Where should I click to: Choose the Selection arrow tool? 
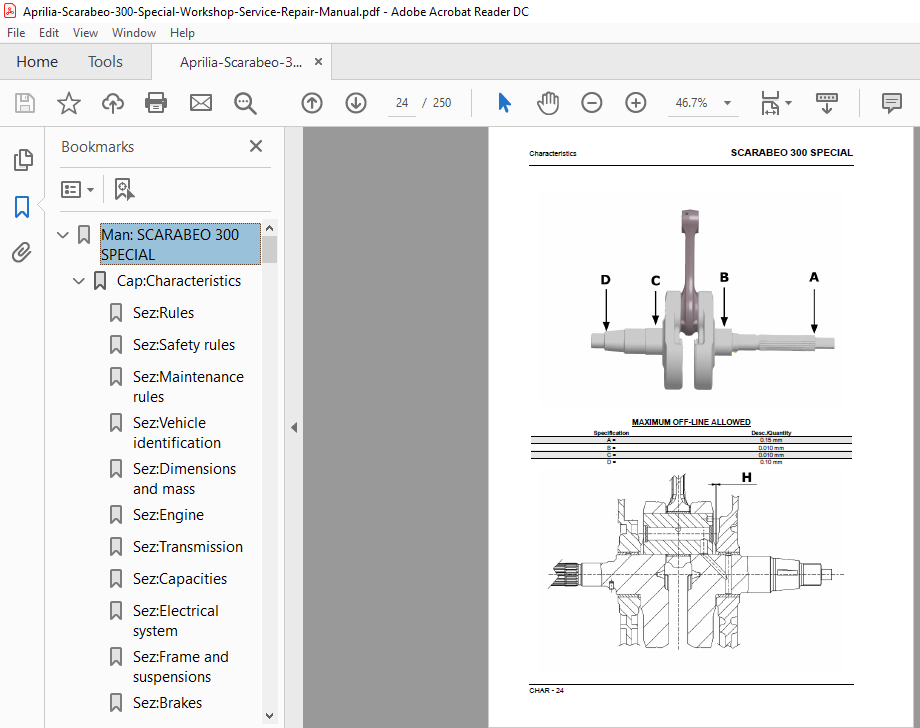pyautogui.click(x=504, y=103)
